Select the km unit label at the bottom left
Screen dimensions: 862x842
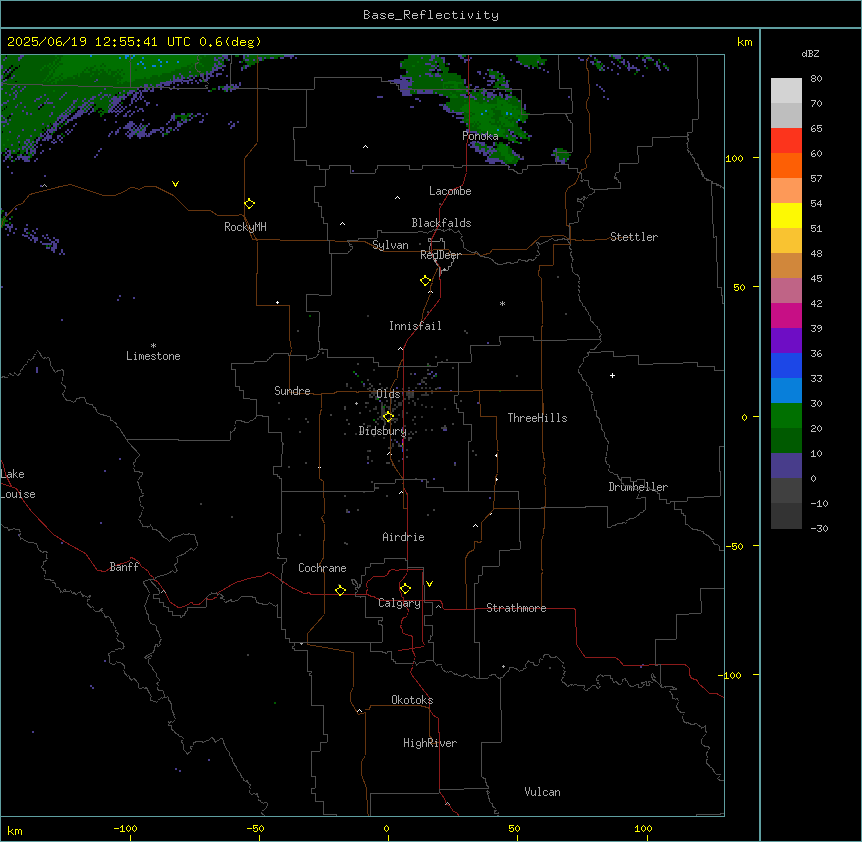click(15, 831)
